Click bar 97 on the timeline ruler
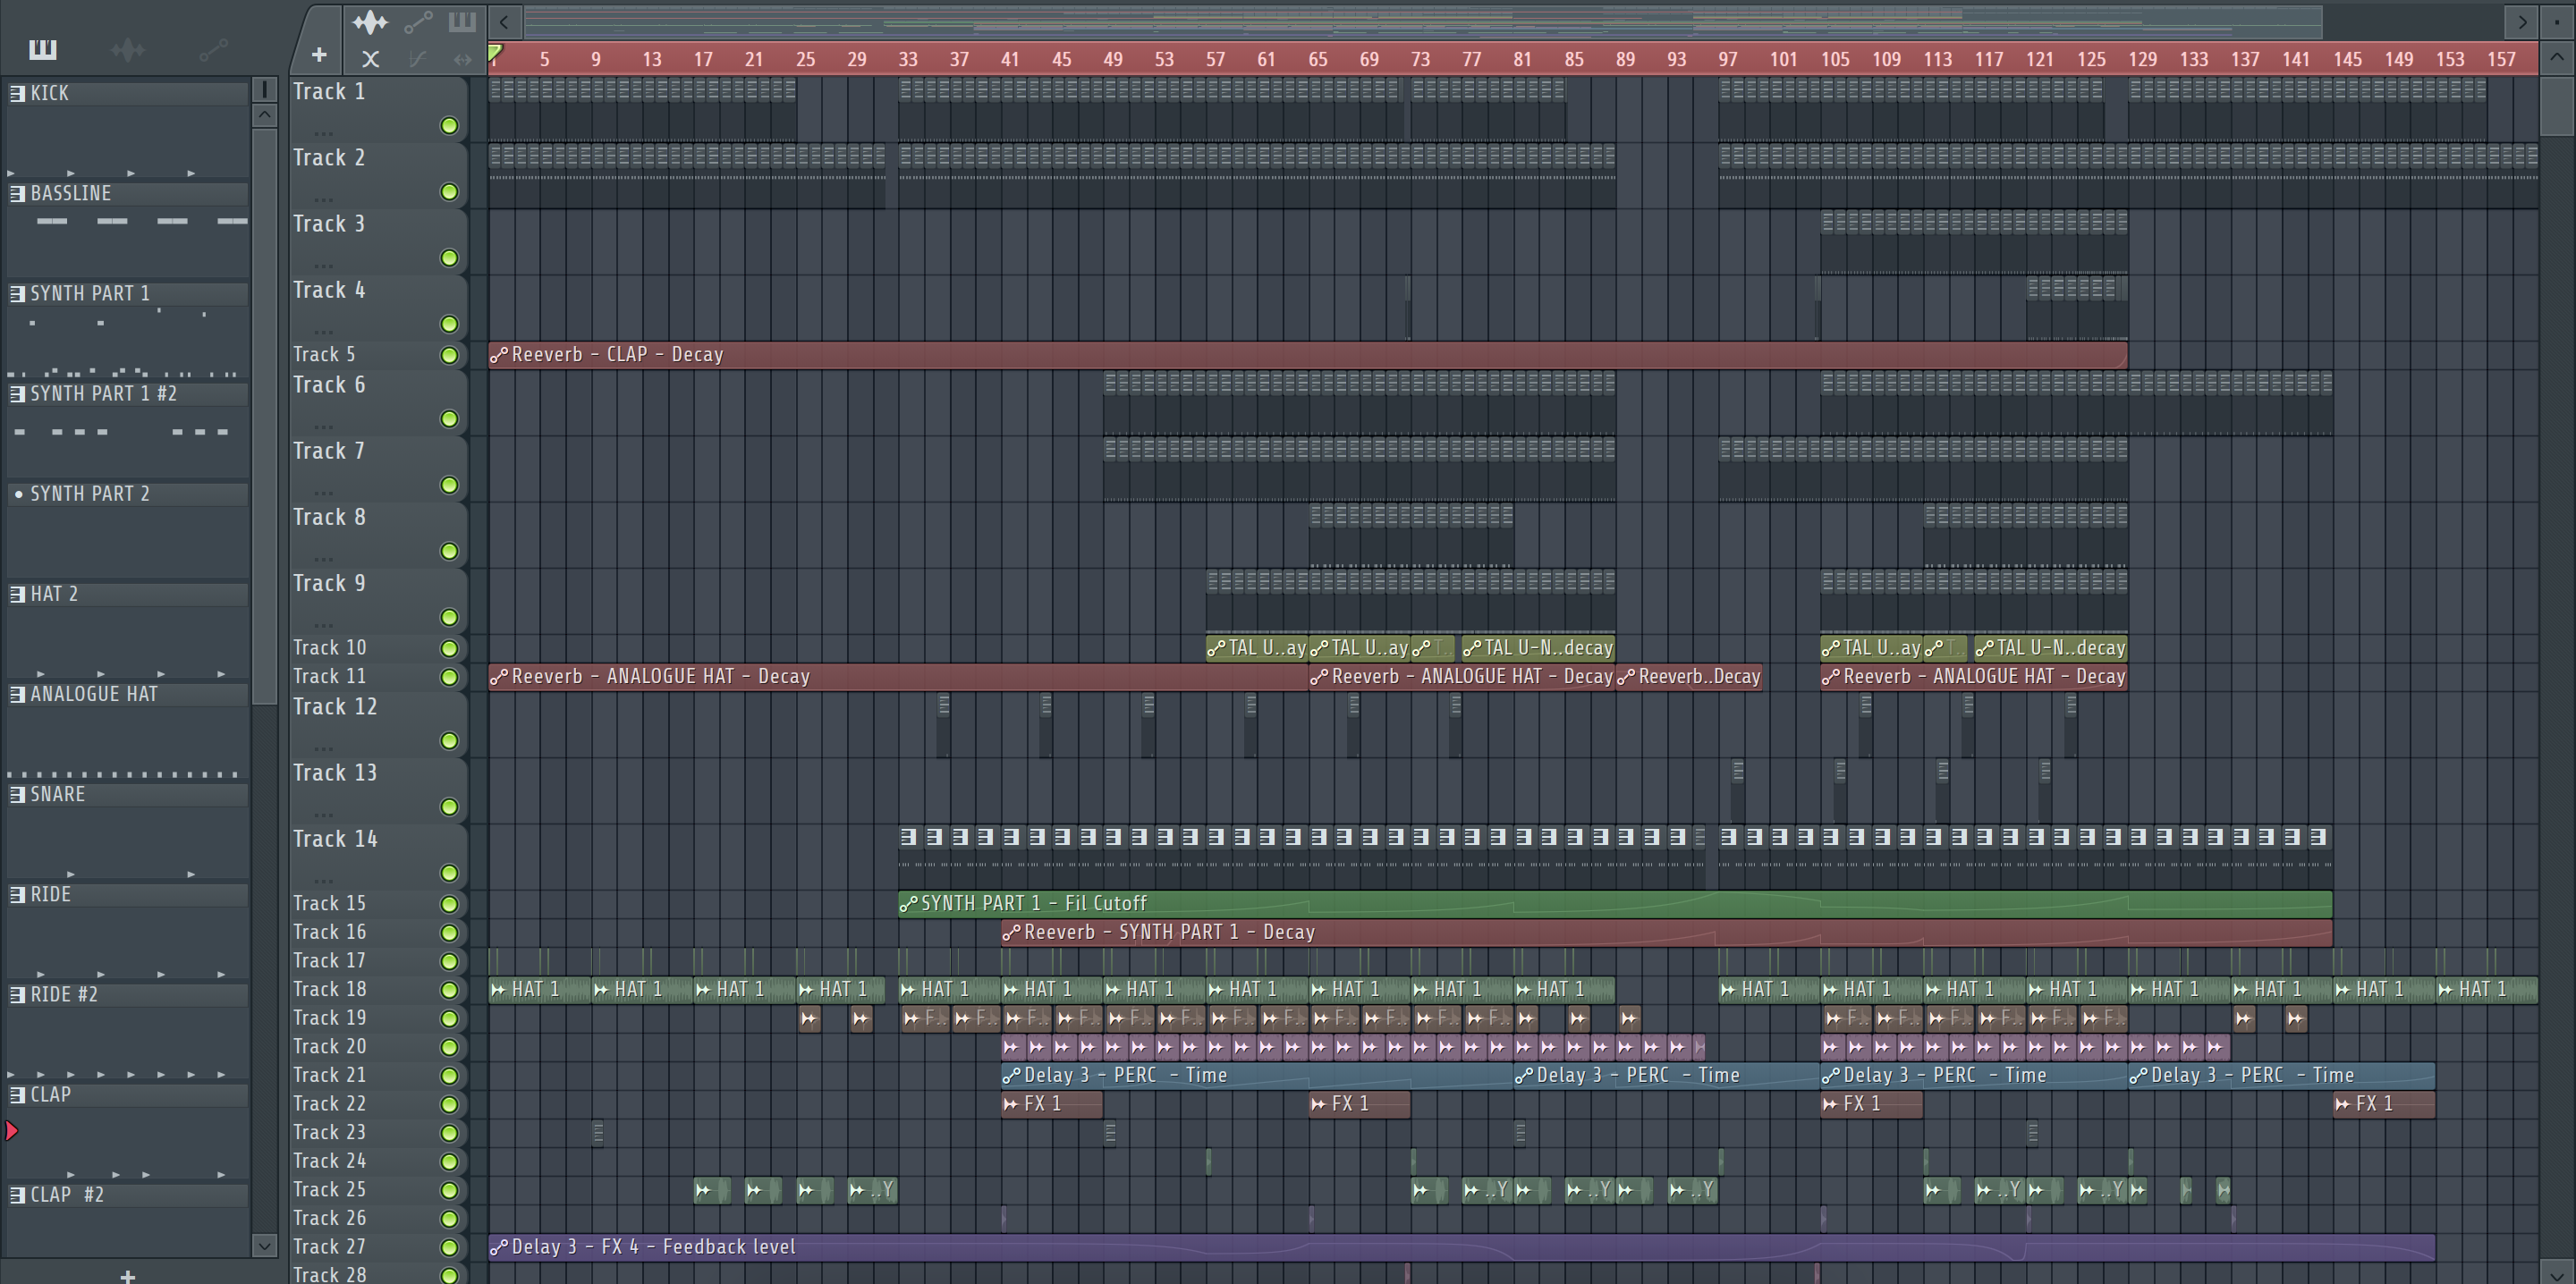Image resolution: width=2576 pixels, height=1284 pixels. click(x=1728, y=59)
